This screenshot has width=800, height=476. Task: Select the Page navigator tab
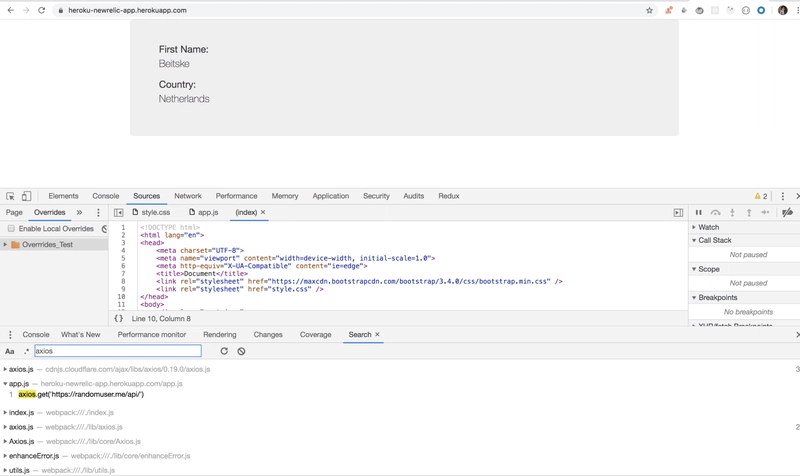pyautogui.click(x=14, y=212)
